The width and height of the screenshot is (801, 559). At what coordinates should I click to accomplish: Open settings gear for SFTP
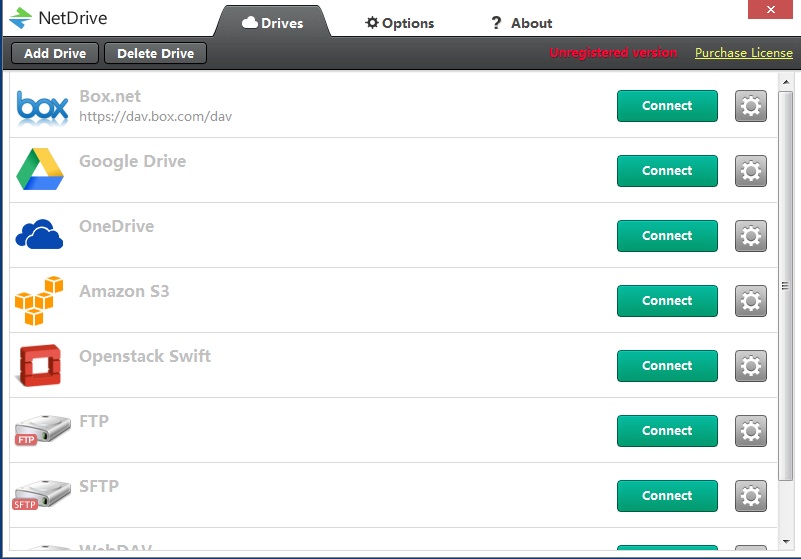tap(750, 496)
